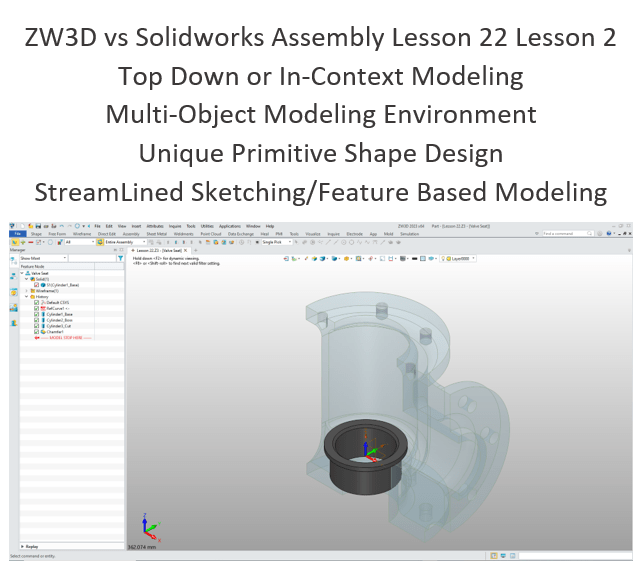The height and width of the screenshot is (565, 639).
Task: Toggle the Default CSYS checkbox
Action: [x=36, y=302]
